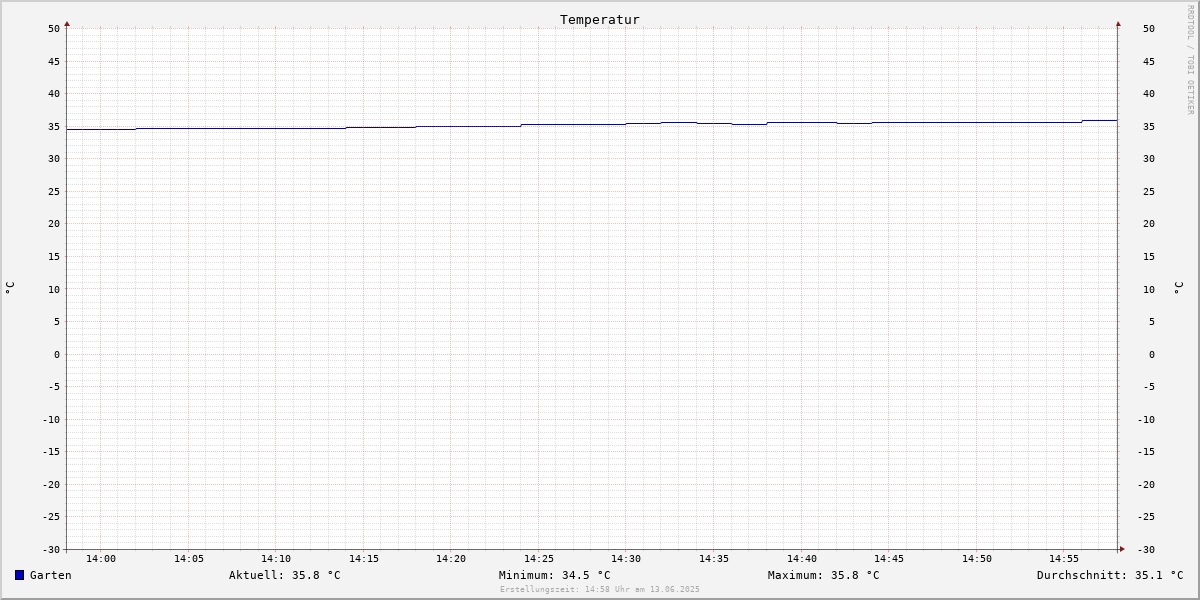Click the 14:25 time axis label
Screen dimensions: 1200x600
[539, 559]
